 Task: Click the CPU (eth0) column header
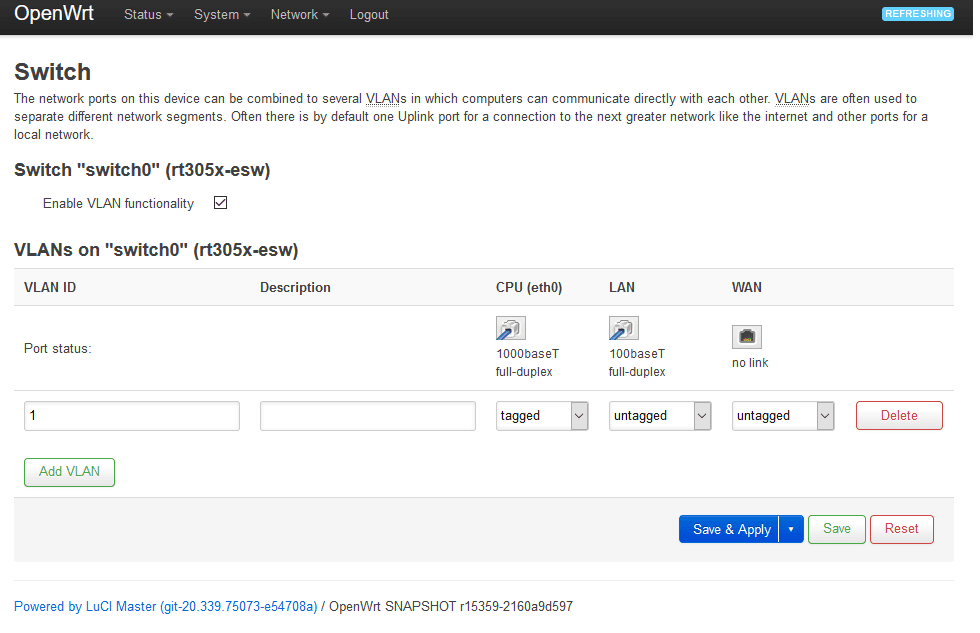click(529, 287)
